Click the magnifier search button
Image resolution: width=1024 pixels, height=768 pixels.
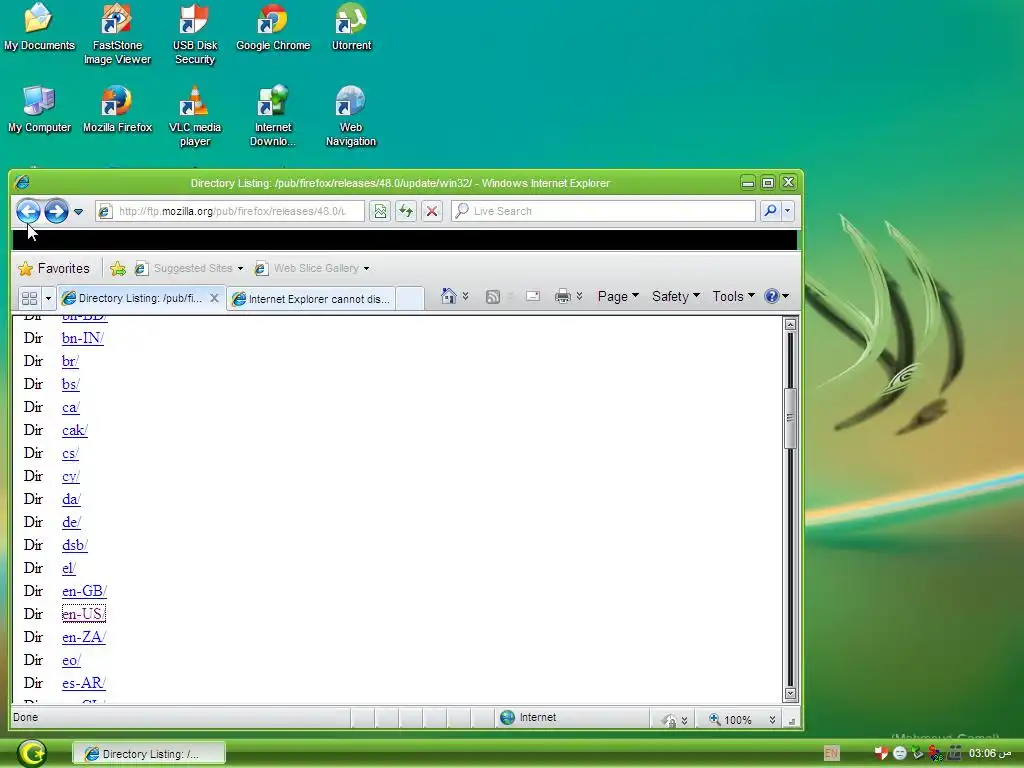[x=771, y=211]
